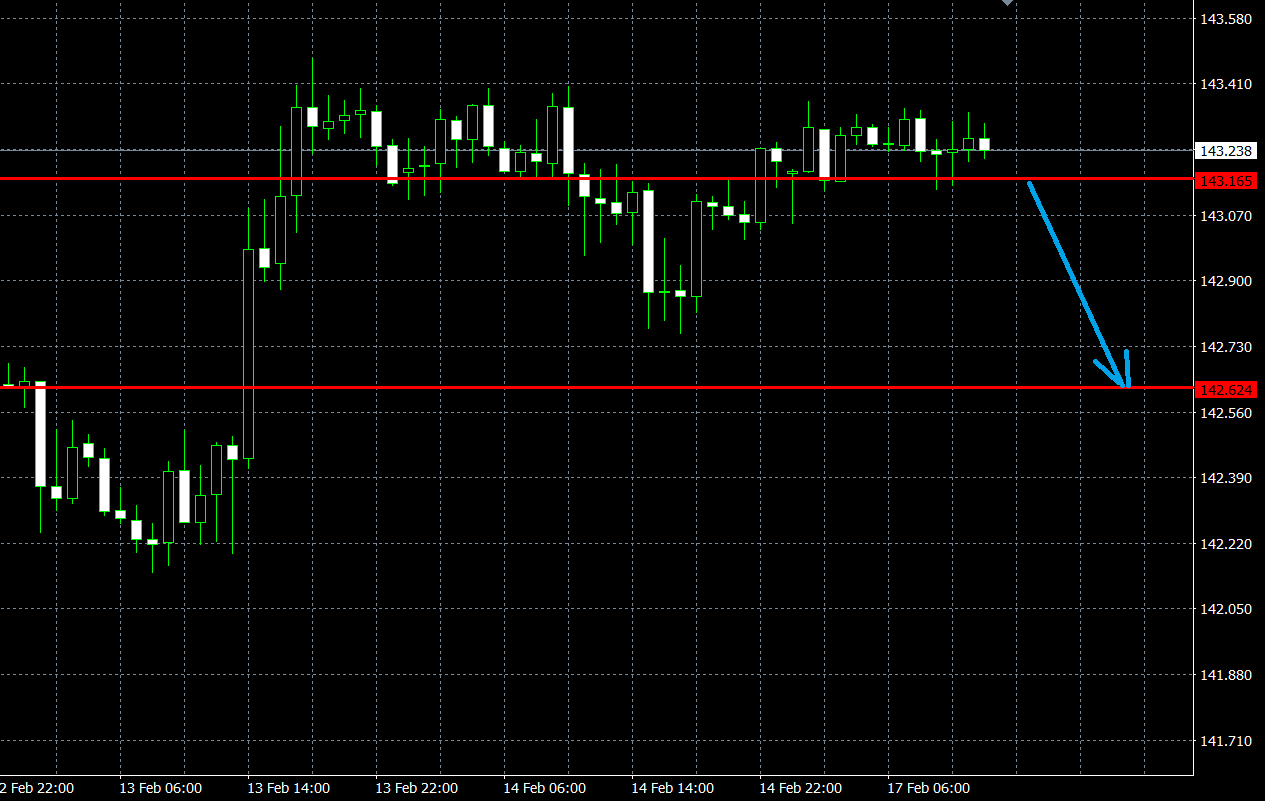This screenshot has width=1265, height=801.
Task: Click the 142.050 price scale label
Action: [1226, 609]
